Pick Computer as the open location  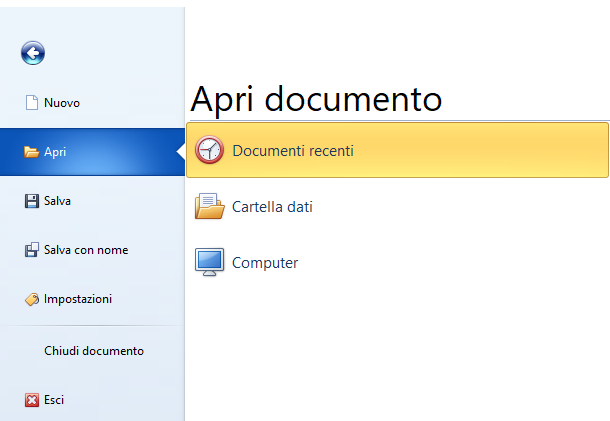(x=265, y=263)
